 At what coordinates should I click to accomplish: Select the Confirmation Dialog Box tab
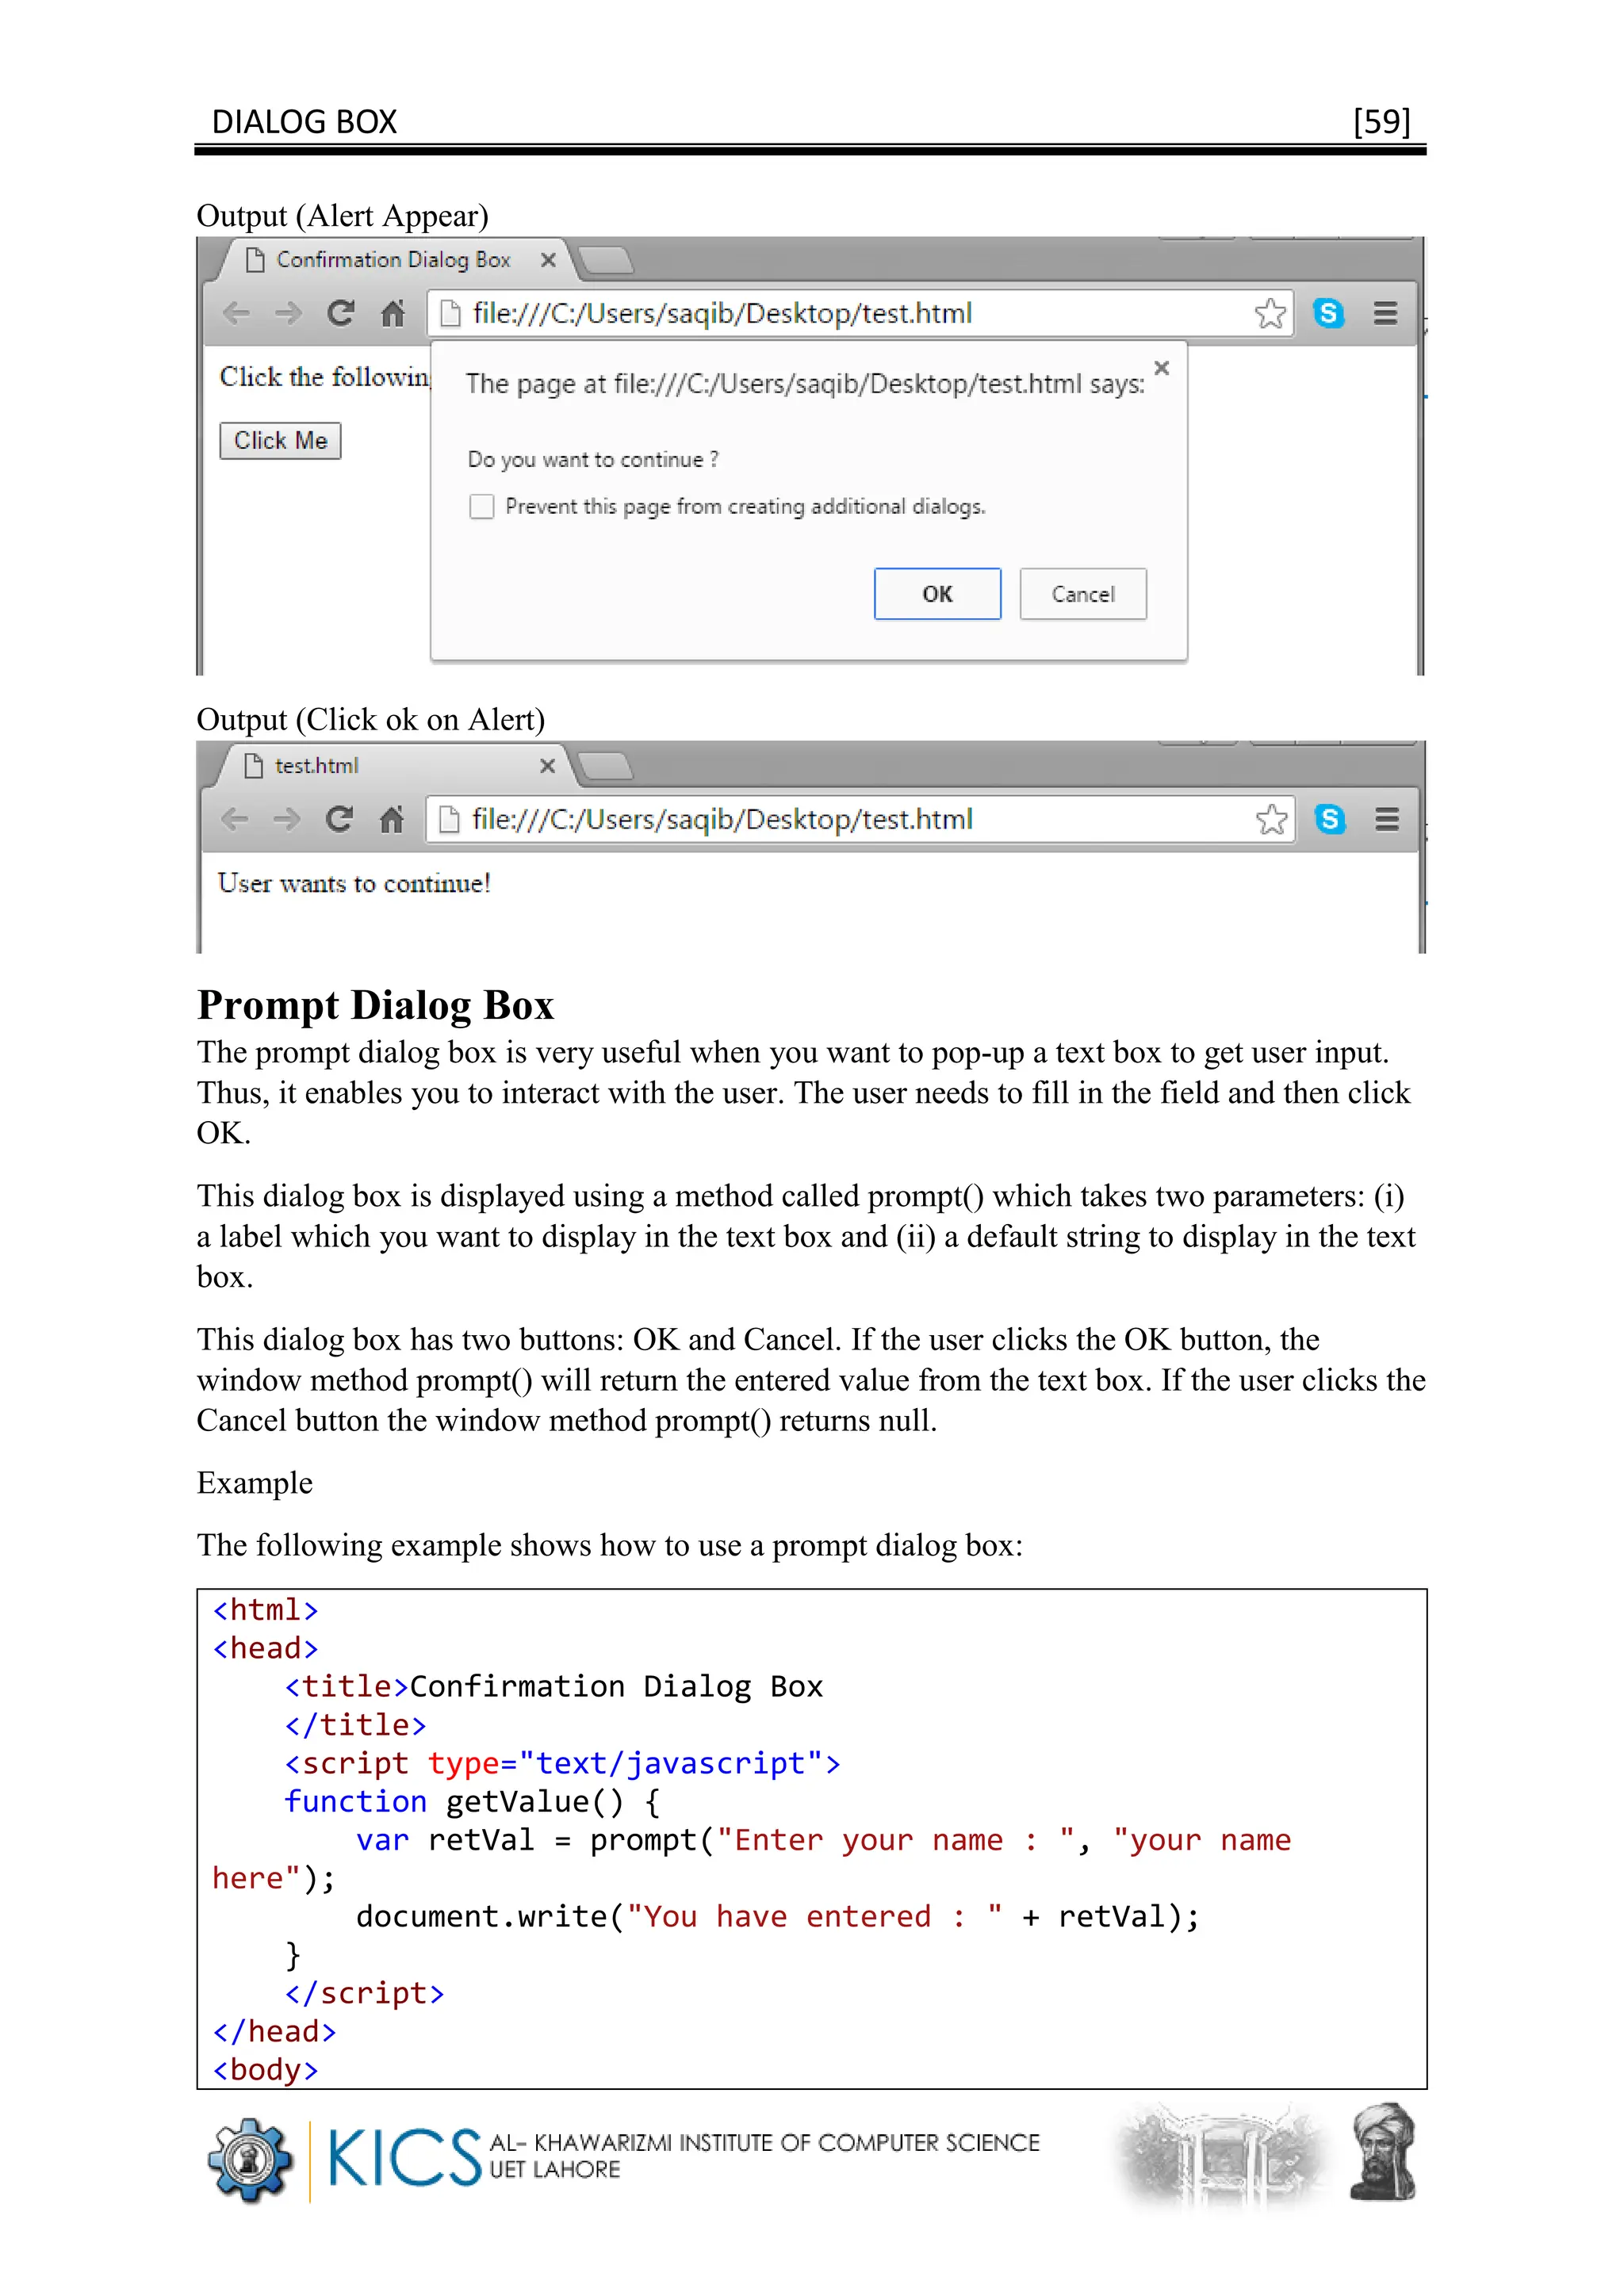click(x=392, y=260)
